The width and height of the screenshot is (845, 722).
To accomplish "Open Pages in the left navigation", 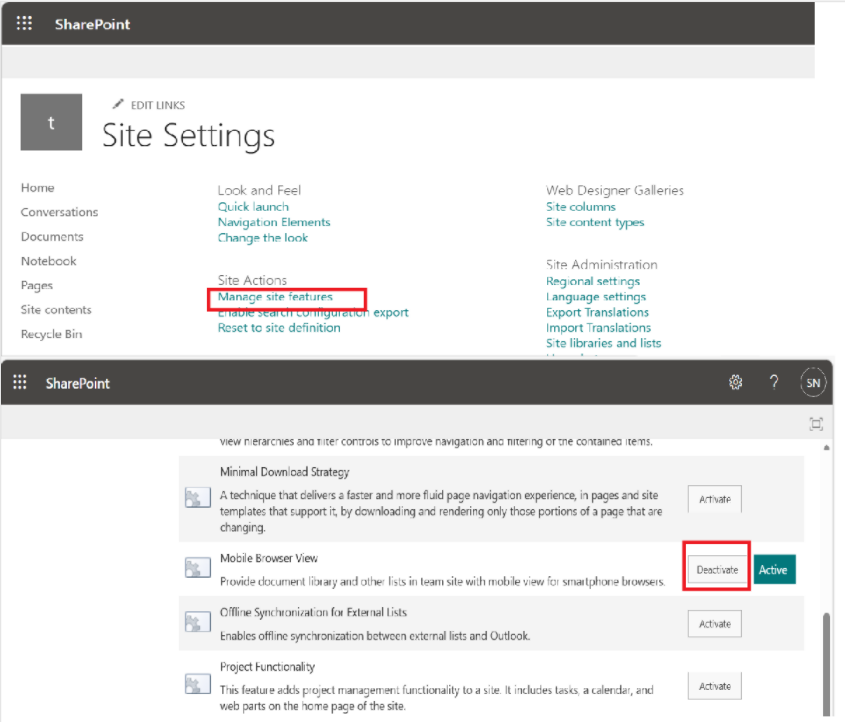I will click(37, 286).
